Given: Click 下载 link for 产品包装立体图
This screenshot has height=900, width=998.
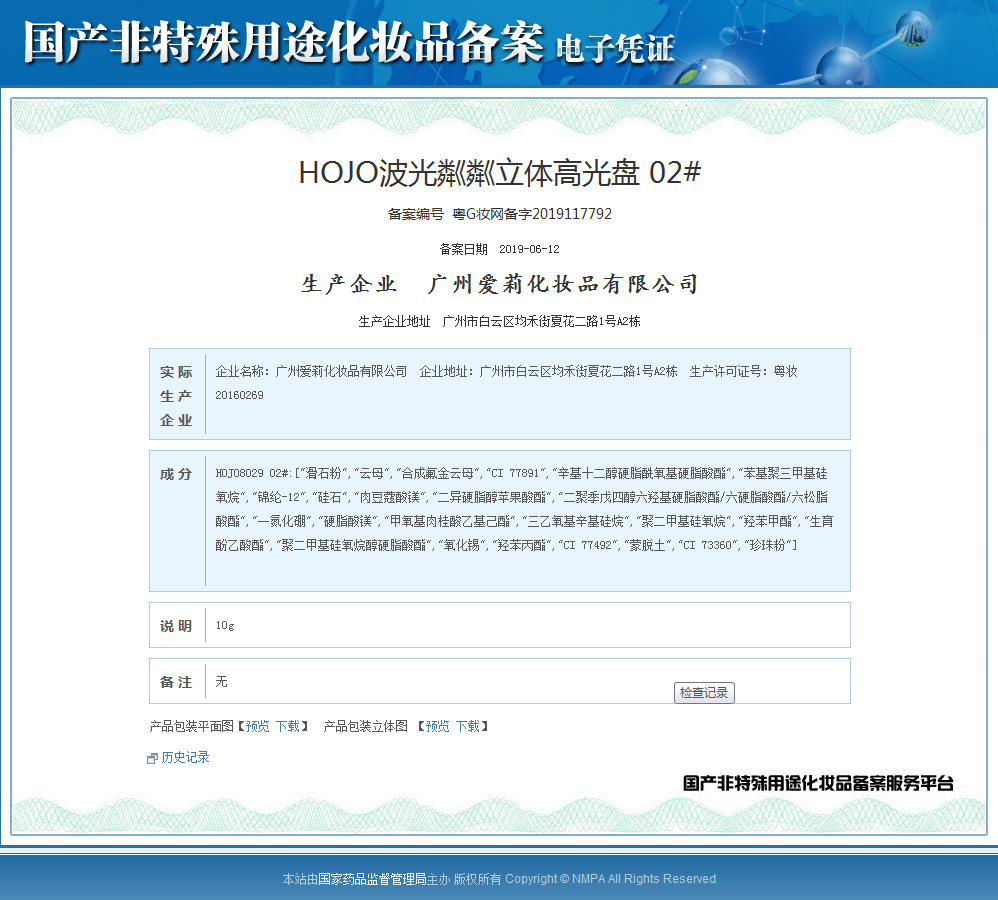Looking at the screenshot, I should pos(468,726).
